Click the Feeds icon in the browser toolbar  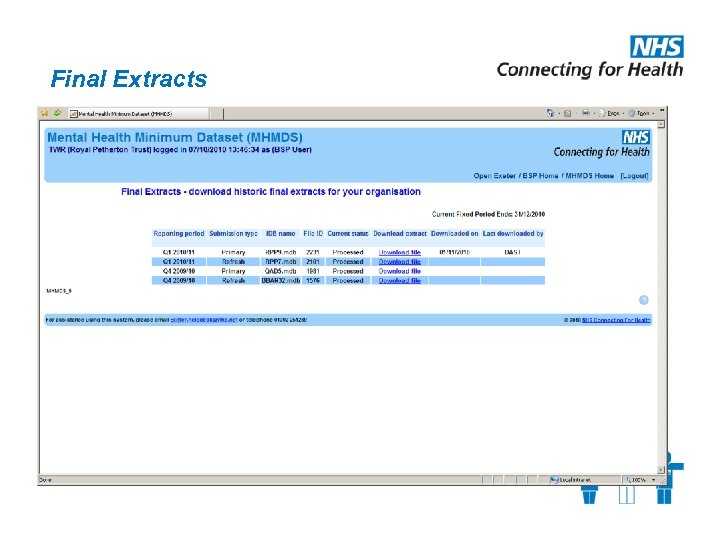[568, 113]
